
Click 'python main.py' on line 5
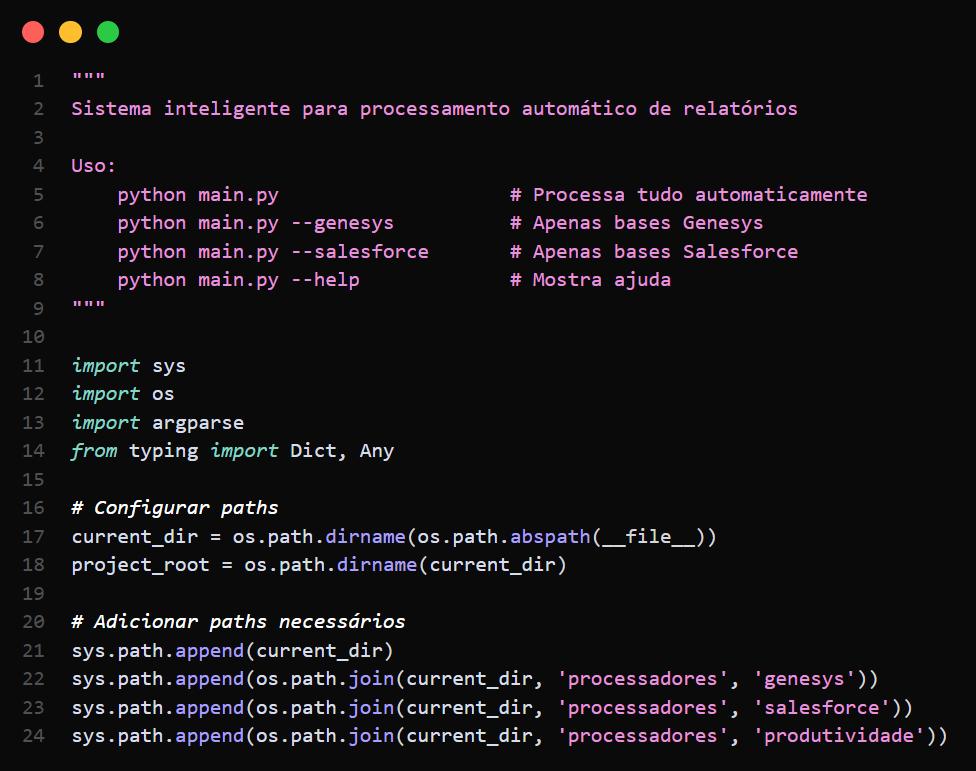pos(198,195)
